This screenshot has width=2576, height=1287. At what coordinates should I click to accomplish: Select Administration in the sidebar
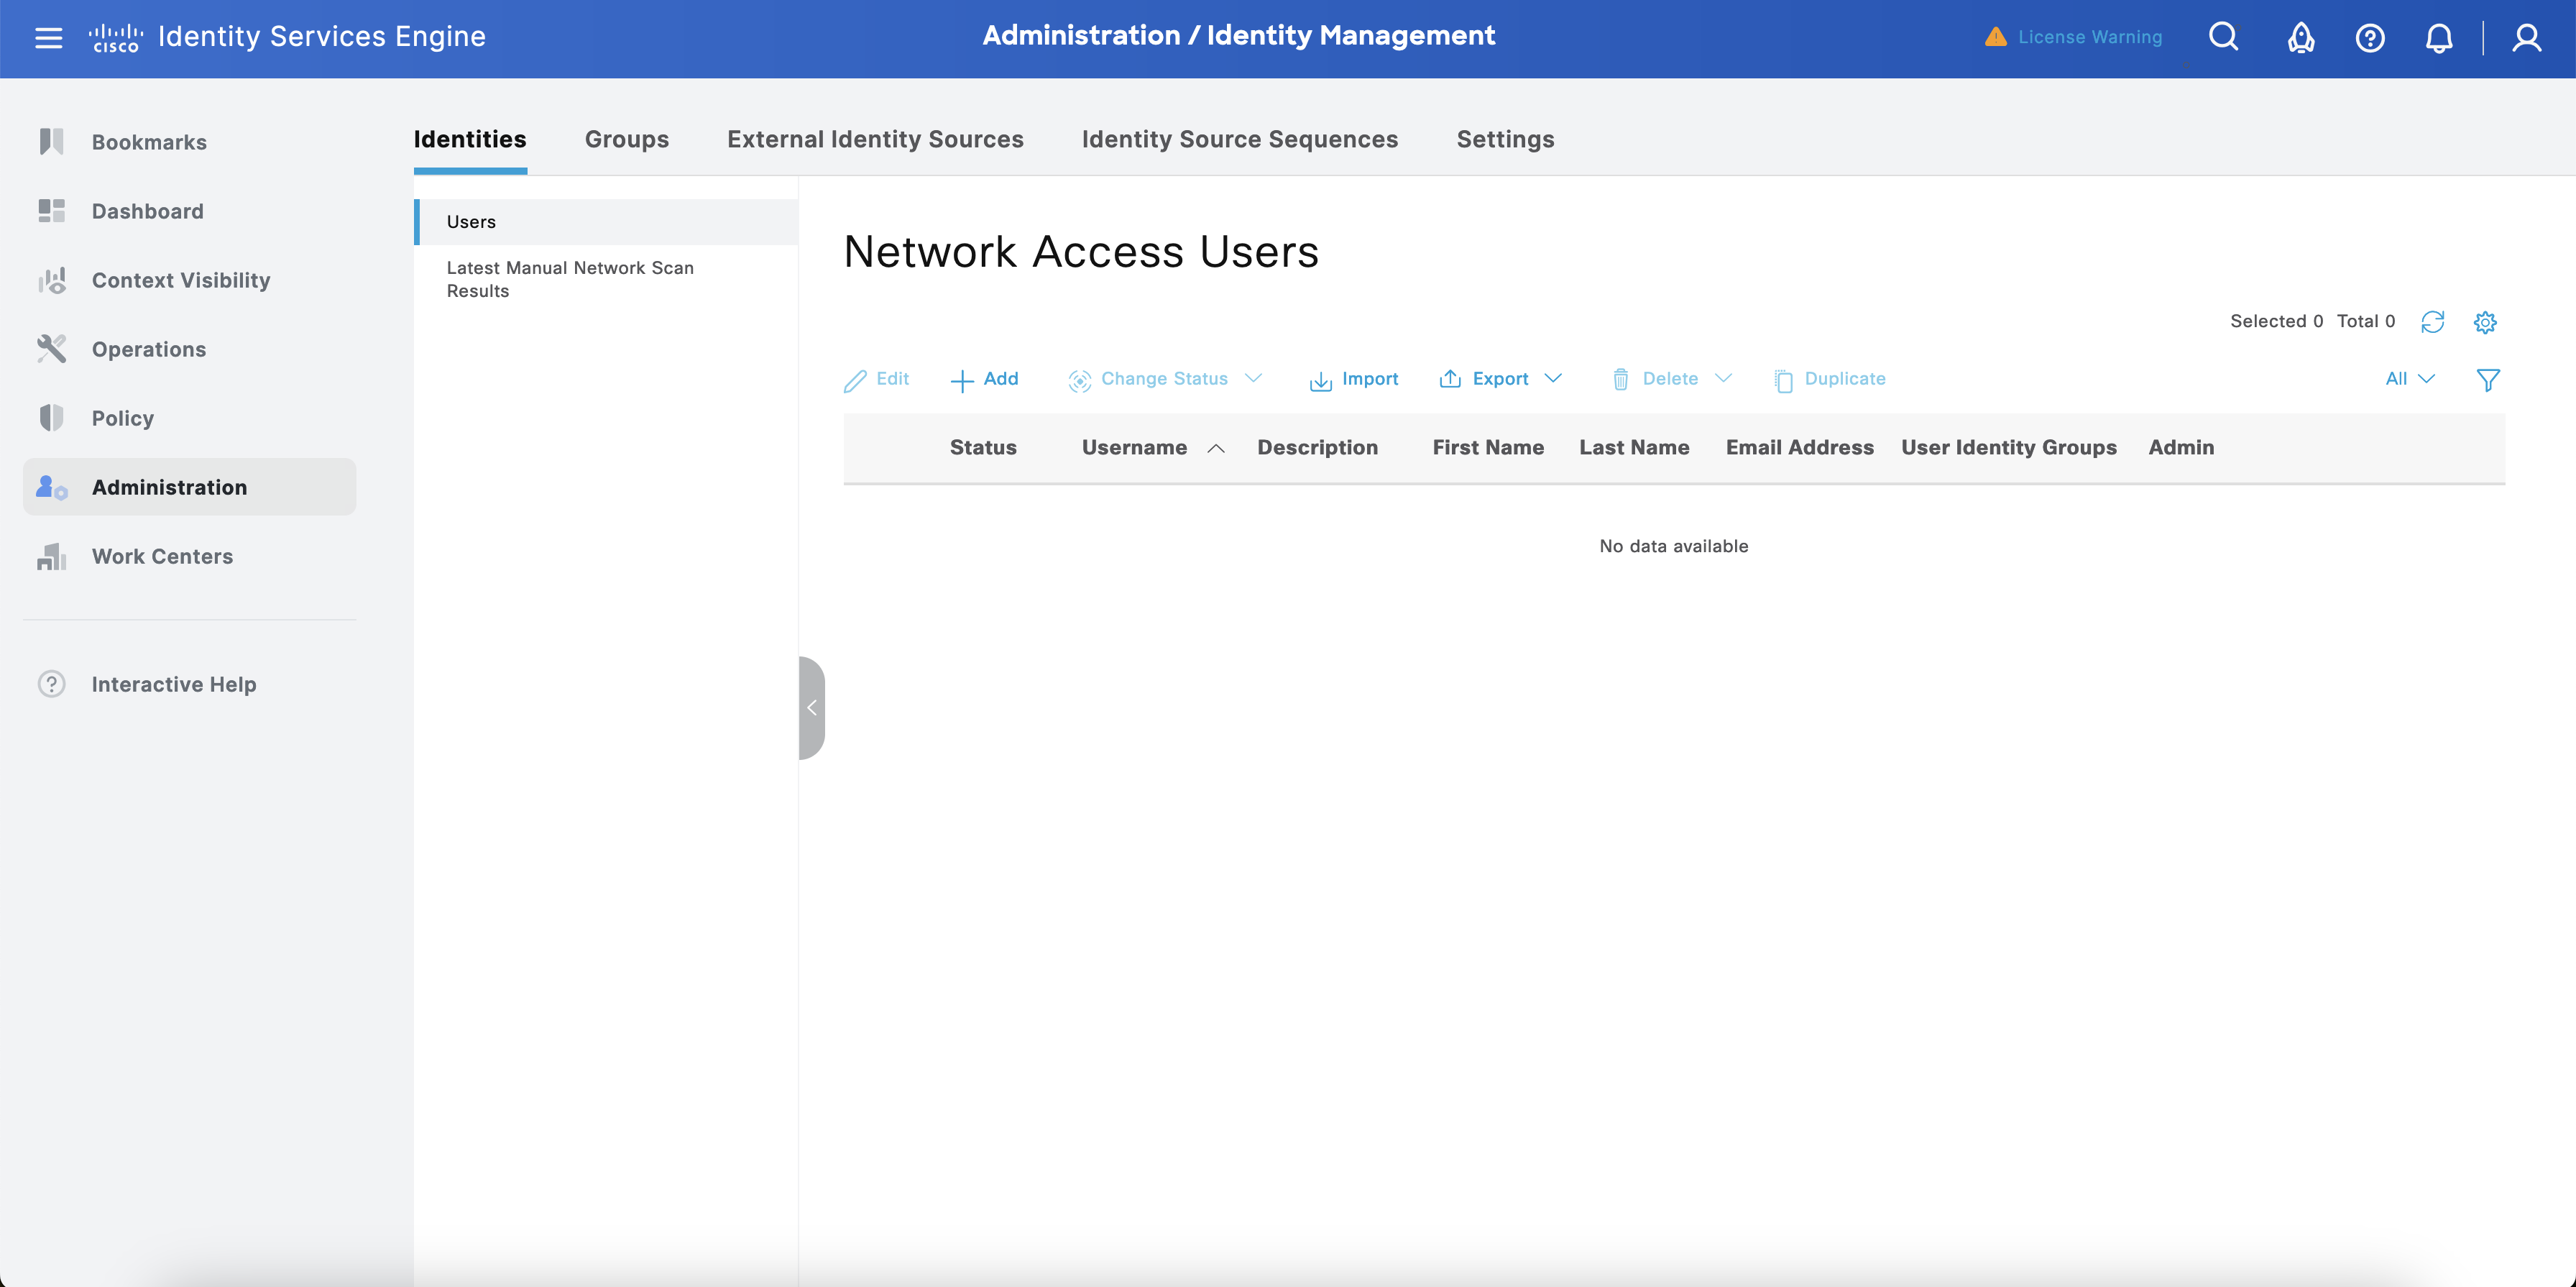[x=189, y=487]
